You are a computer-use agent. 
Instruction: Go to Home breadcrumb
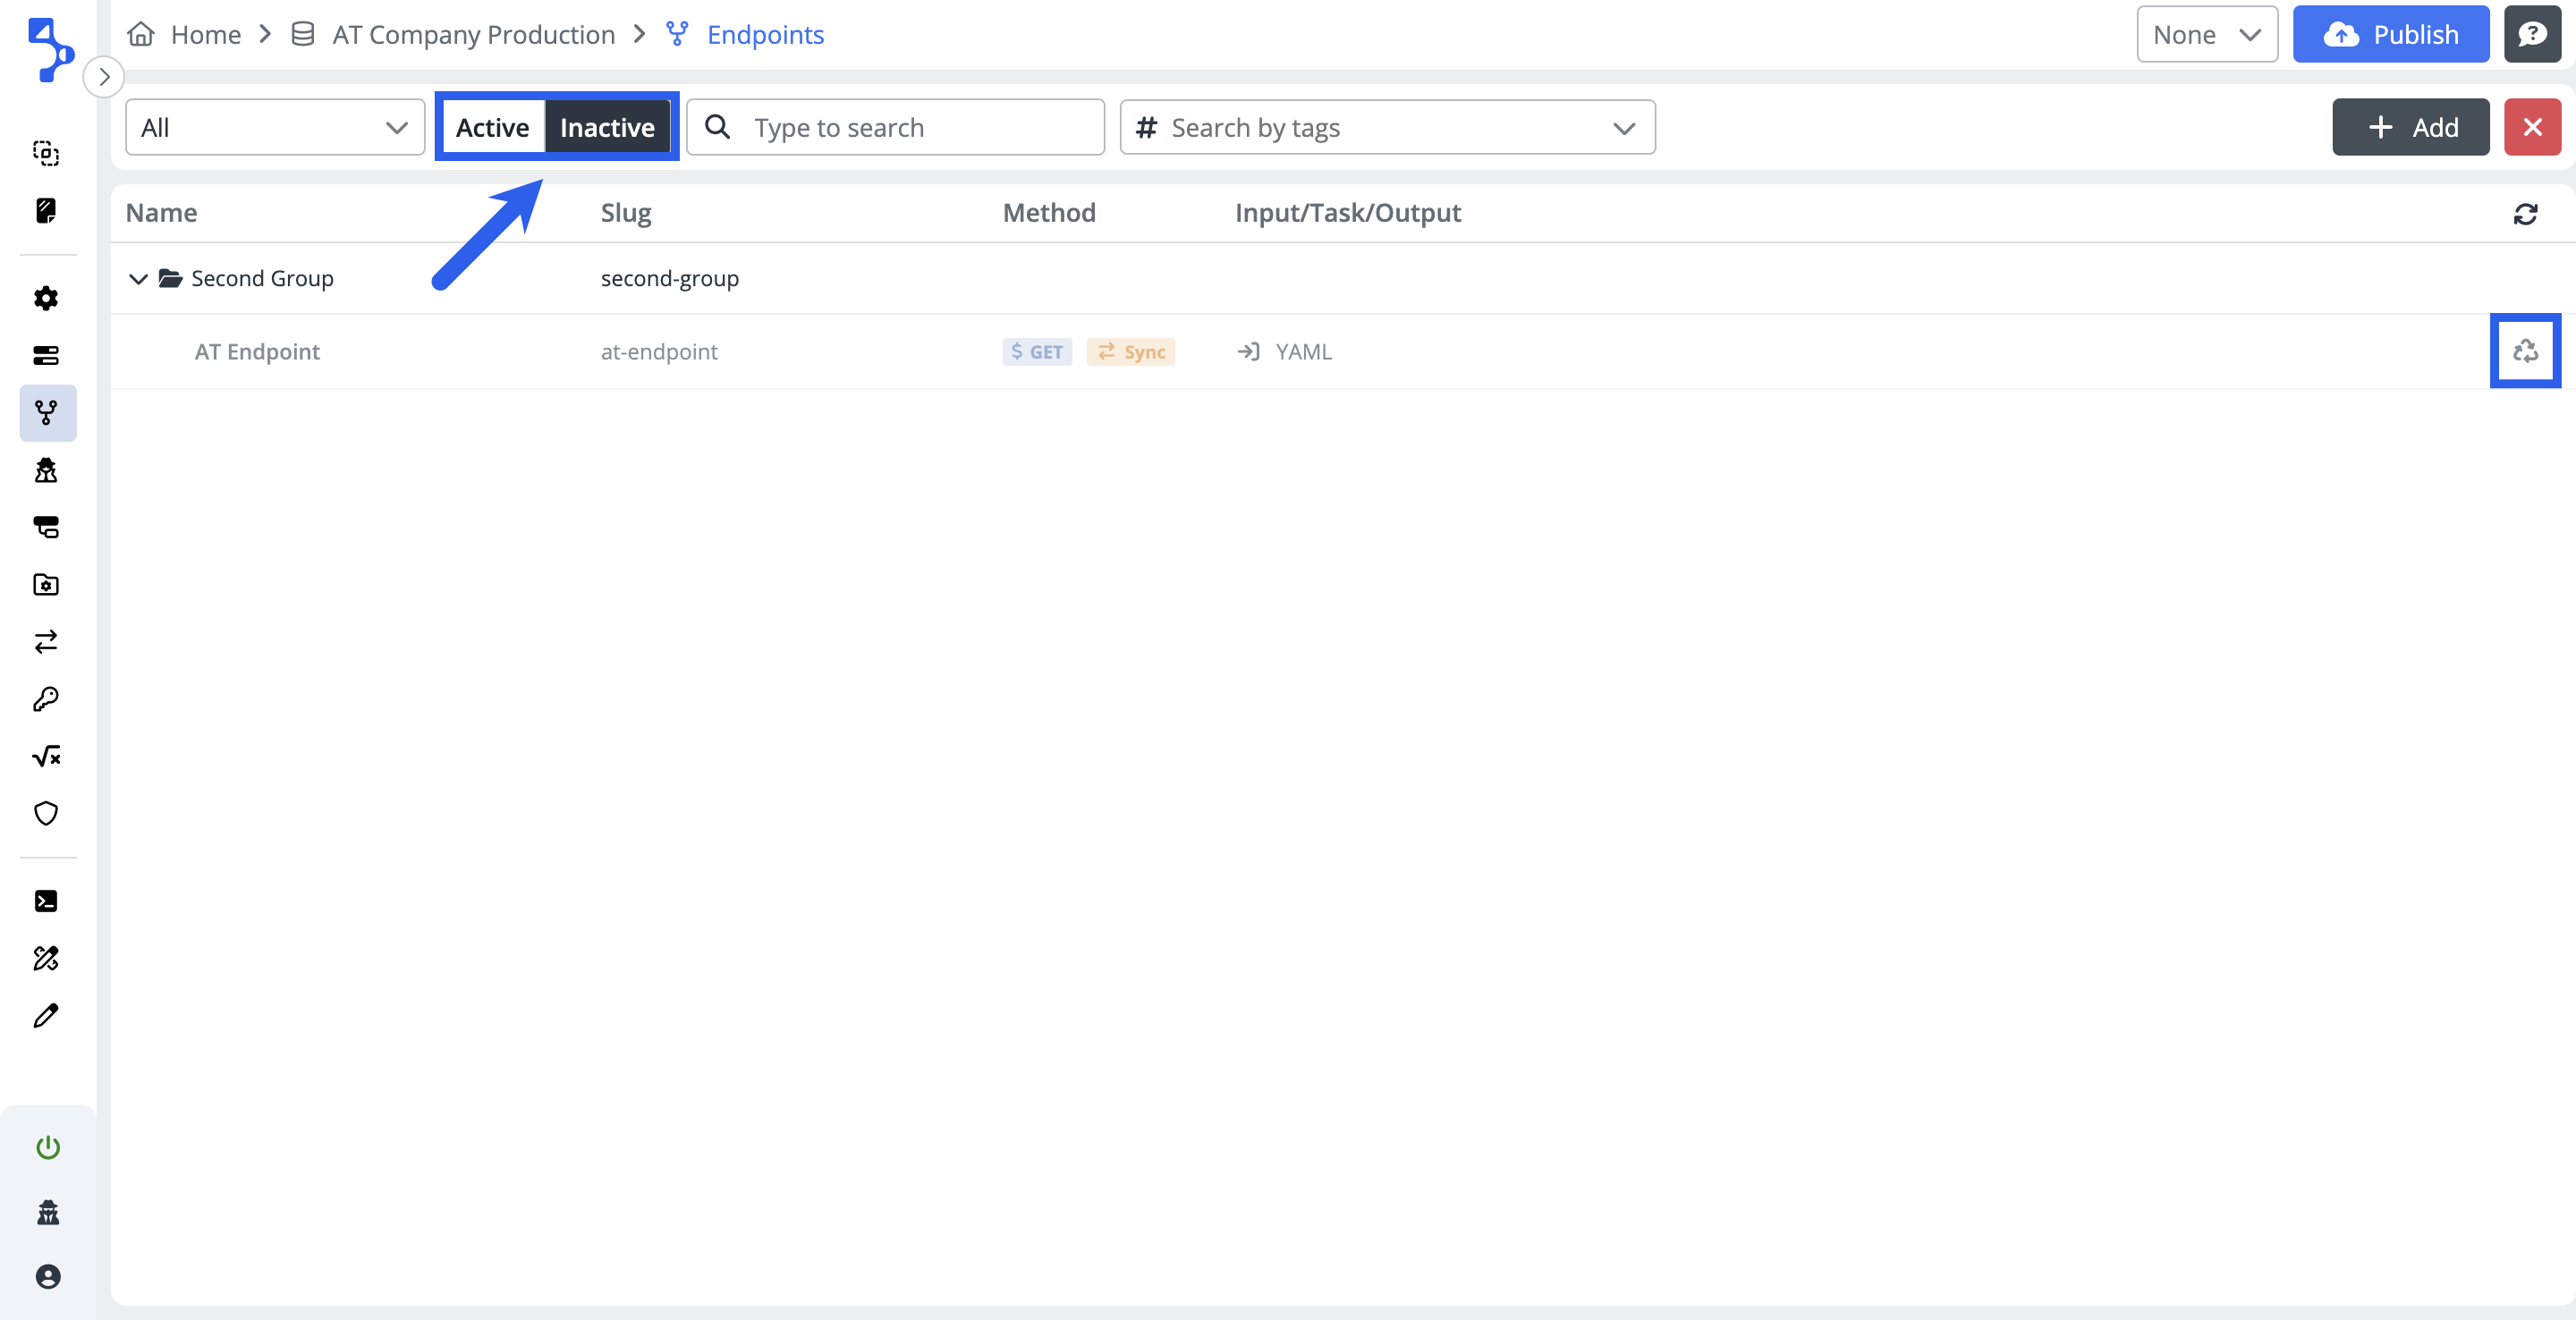[x=205, y=35]
